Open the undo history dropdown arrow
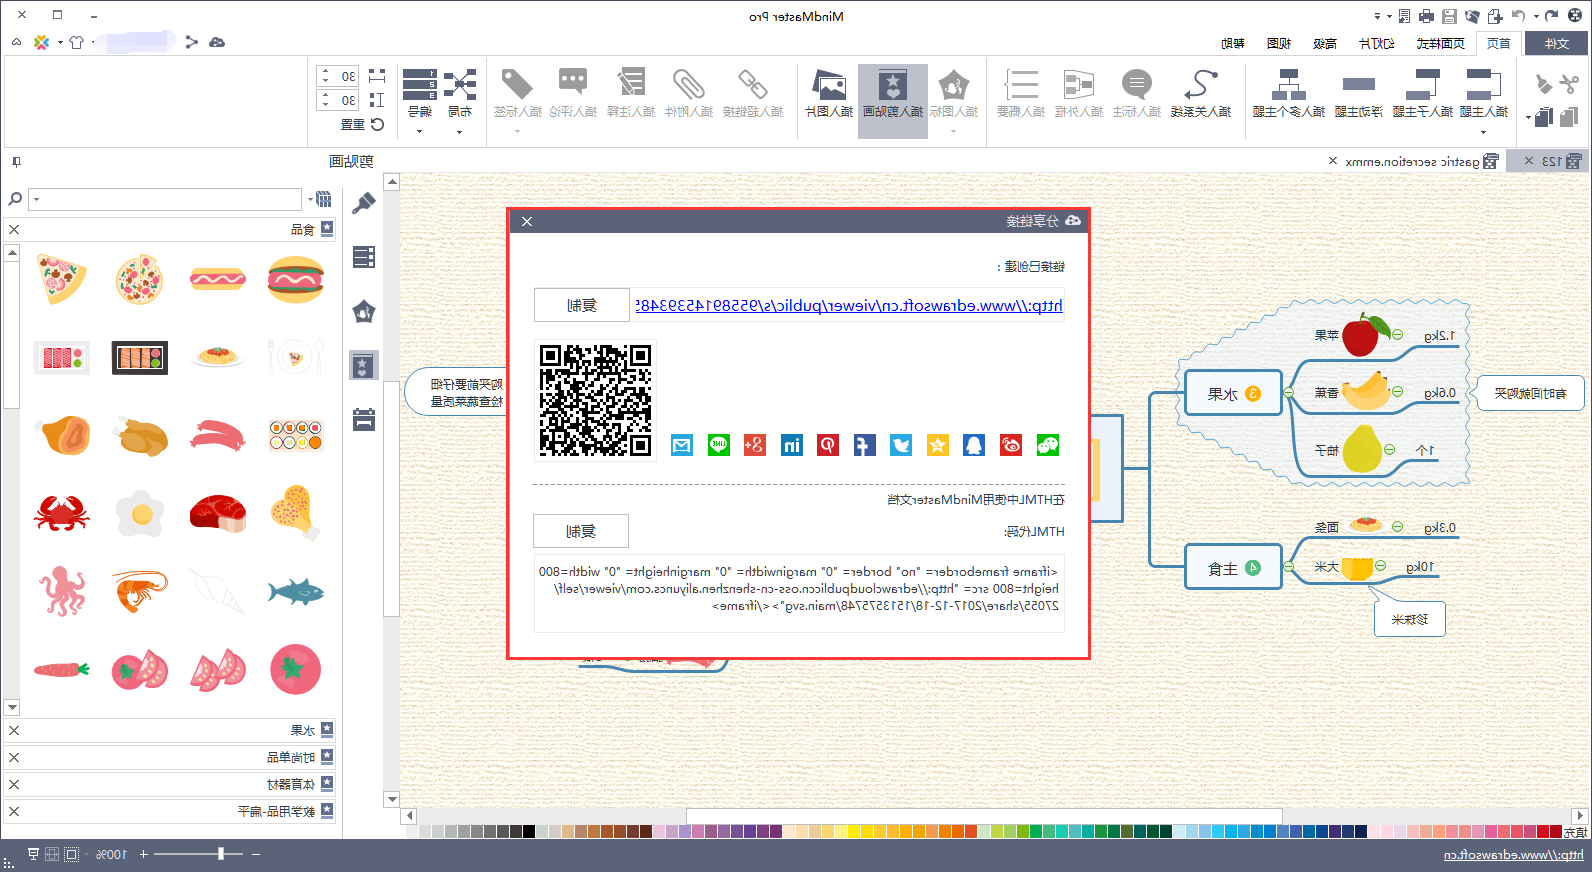Image resolution: width=1592 pixels, height=872 pixels. 1535,16
